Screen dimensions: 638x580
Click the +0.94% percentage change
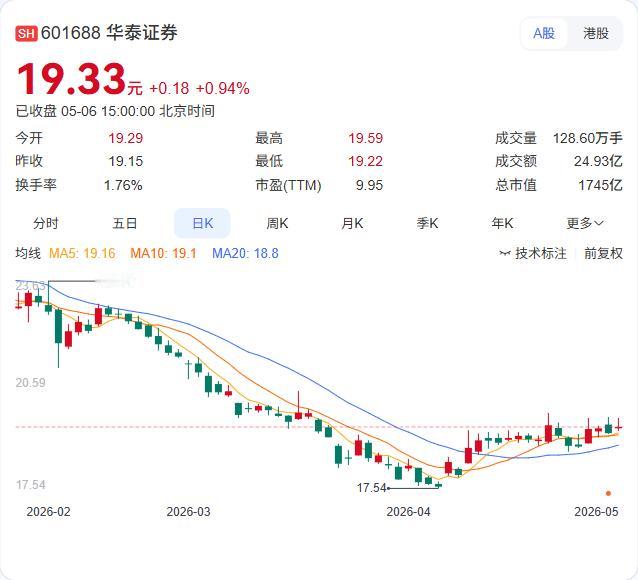pos(223,88)
